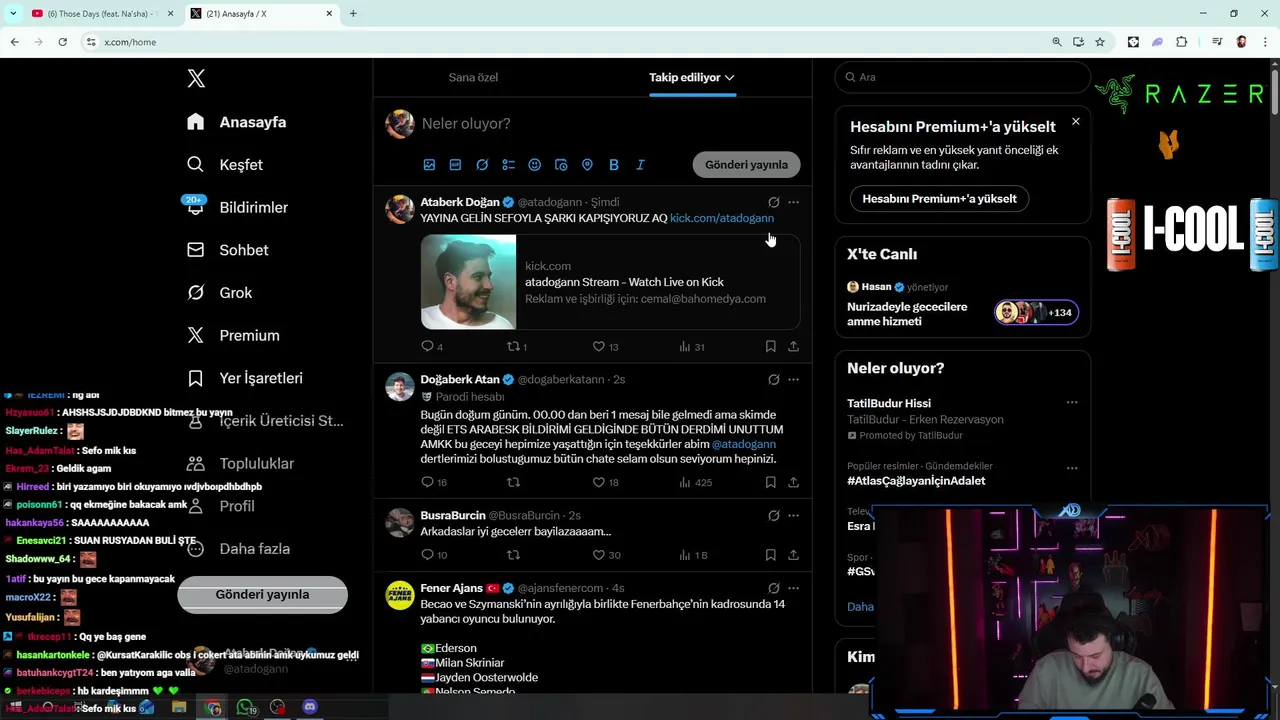Add a GIF to post
This screenshot has width=1280, height=720.
pyautogui.click(x=455, y=165)
